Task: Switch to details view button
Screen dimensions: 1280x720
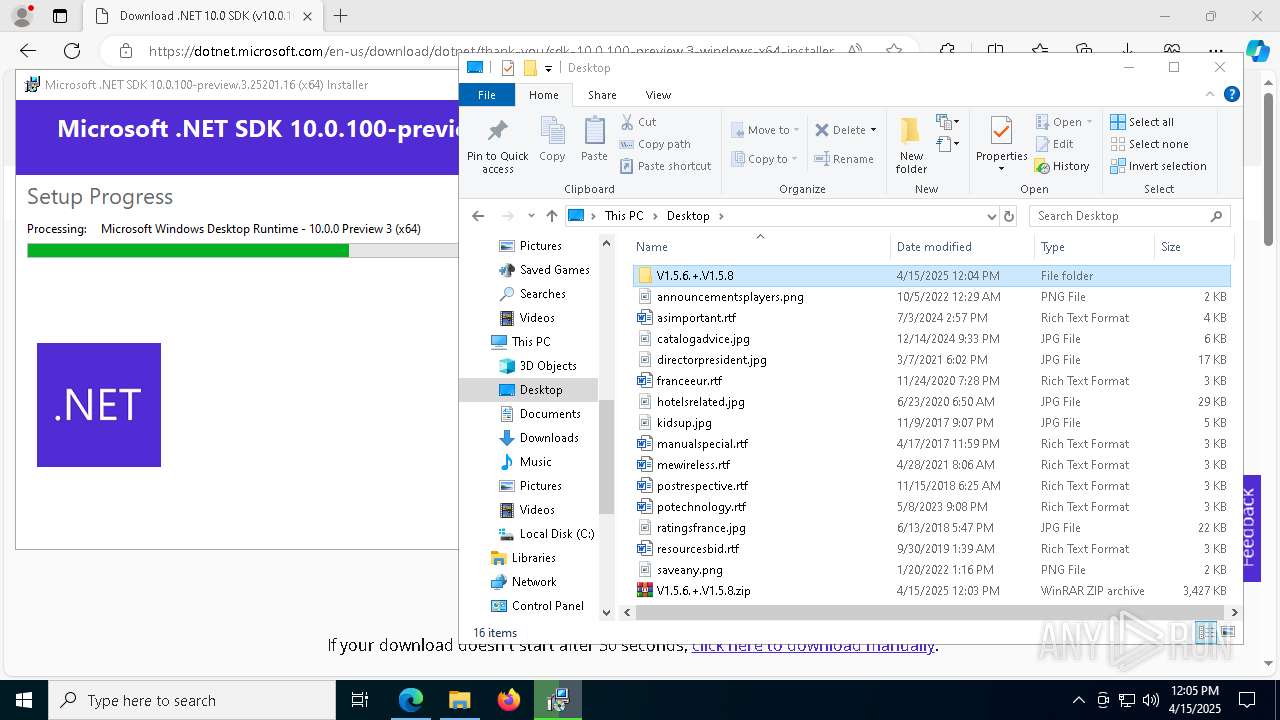Action: click(x=1206, y=632)
